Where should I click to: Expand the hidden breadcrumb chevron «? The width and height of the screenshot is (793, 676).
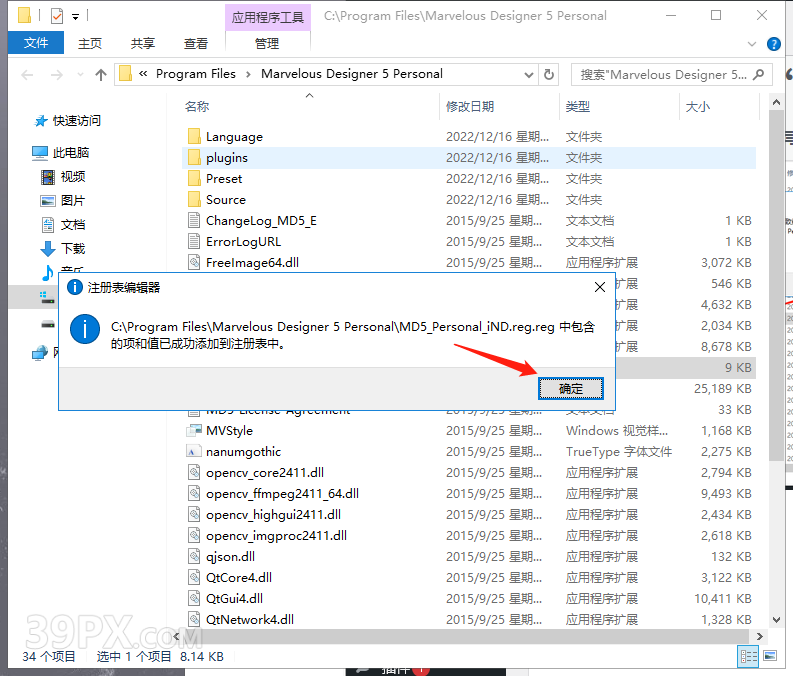143,74
